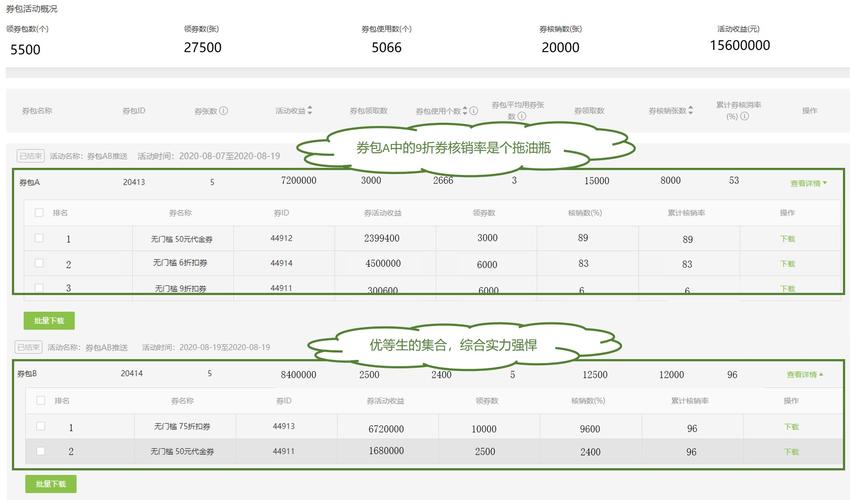Click the 12000 券核销张数 cell

pos(672,375)
